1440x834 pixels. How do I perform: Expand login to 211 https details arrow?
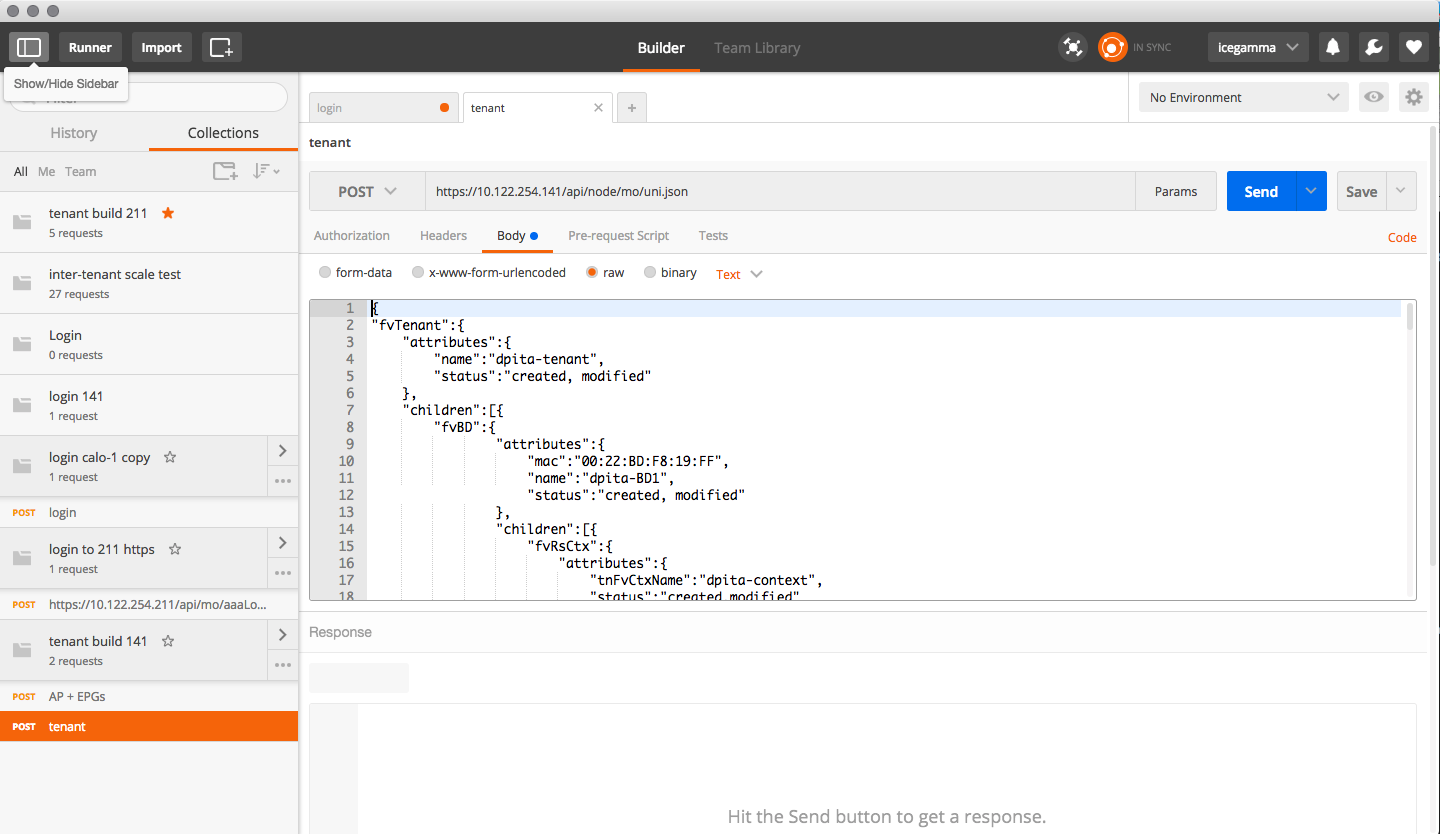coord(283,543)
